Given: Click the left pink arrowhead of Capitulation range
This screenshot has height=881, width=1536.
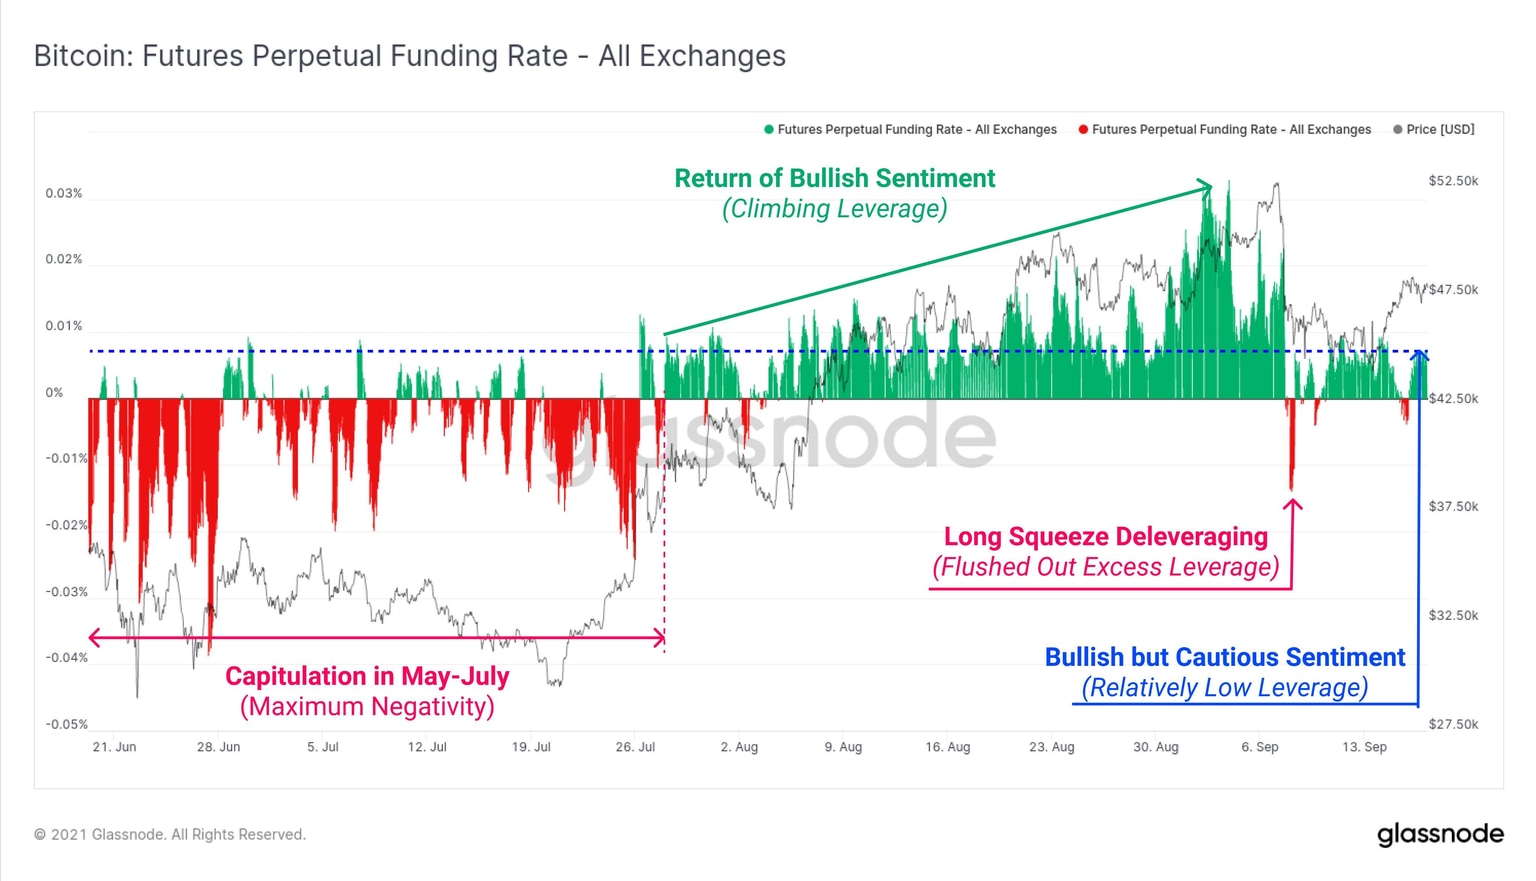Looking at the screenshot, I should coord(95,637).
